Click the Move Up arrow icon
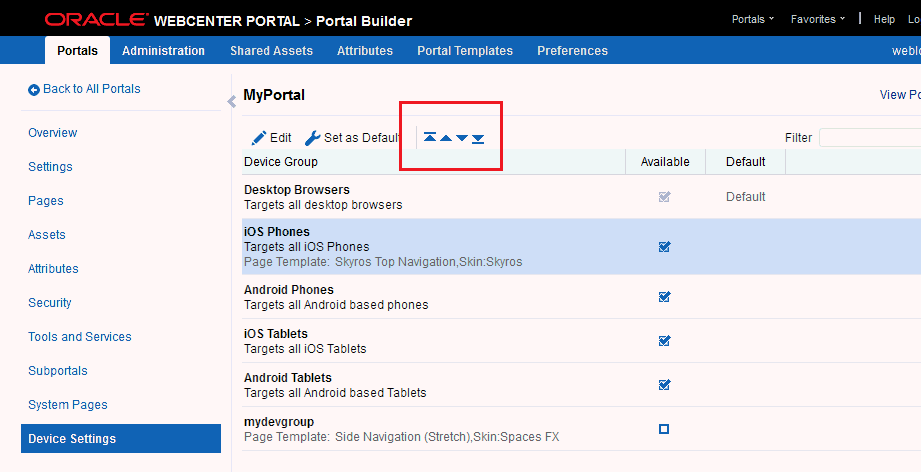Image resolution: width=921 pixels, height=472 pixels. (446, 139)
